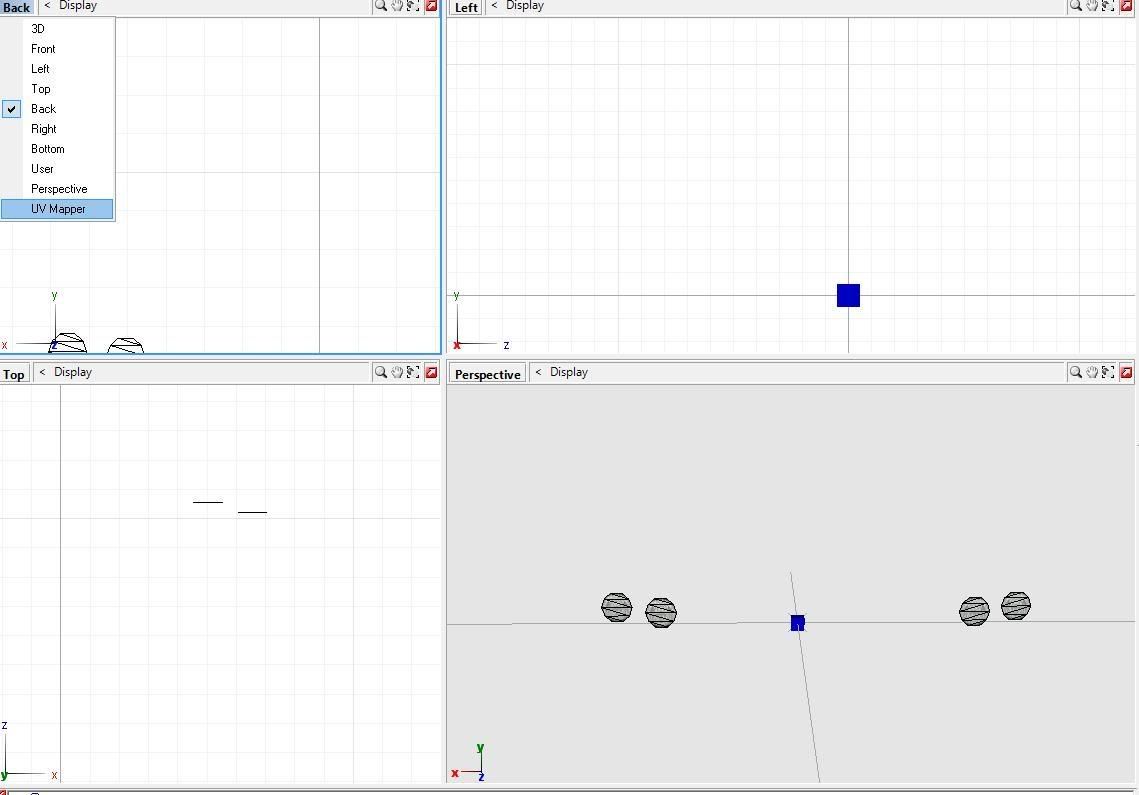
Task: Click the leftmost sphere in the Perspective viewport
Action: coord(617,607)
